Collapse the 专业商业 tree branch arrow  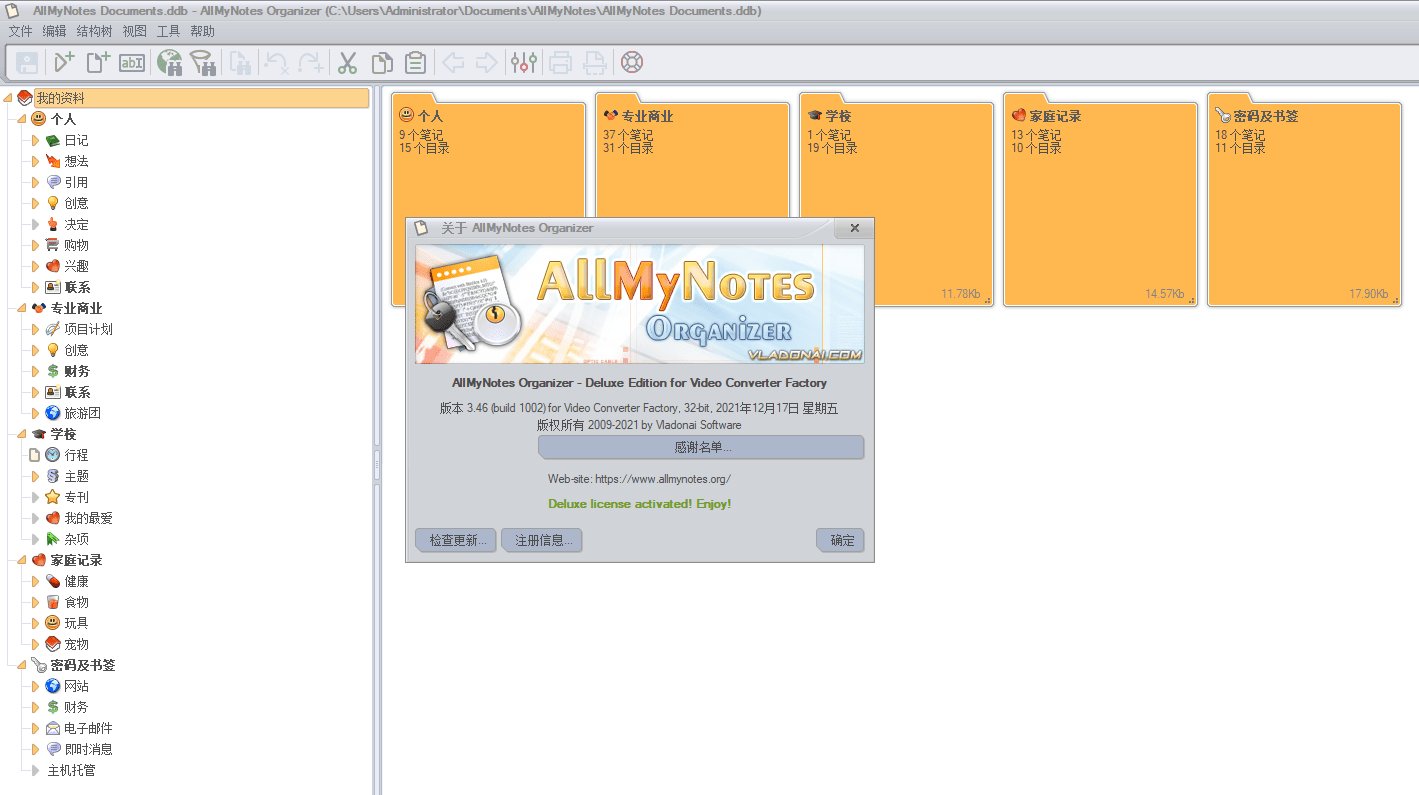coord(22,308)
